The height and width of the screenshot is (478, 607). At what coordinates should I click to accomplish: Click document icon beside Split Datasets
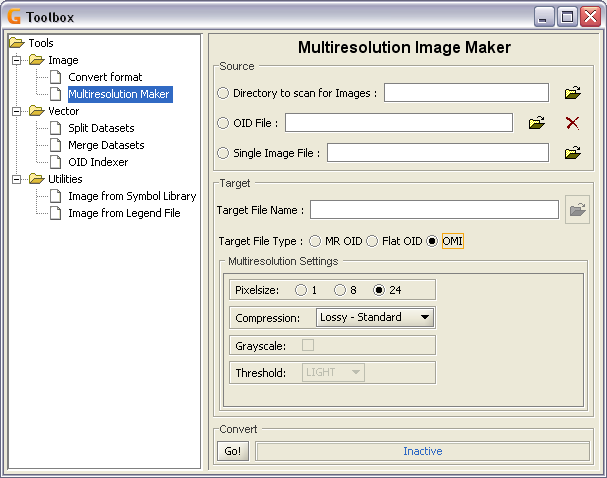pos(56,128)
